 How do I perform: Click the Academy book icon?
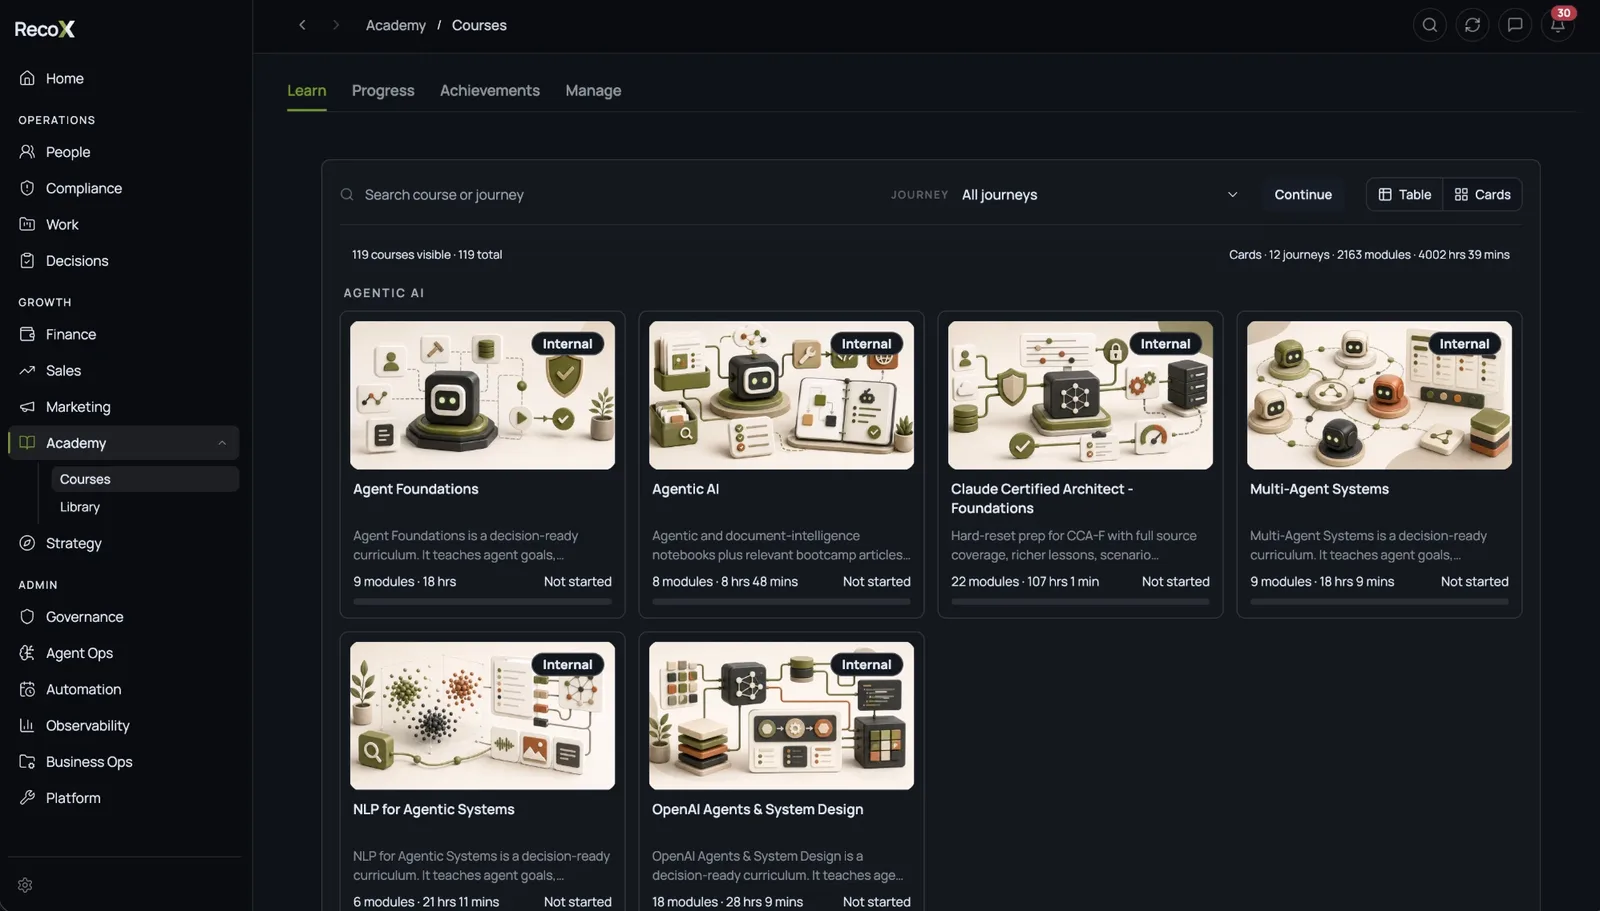tap(27, 443)
